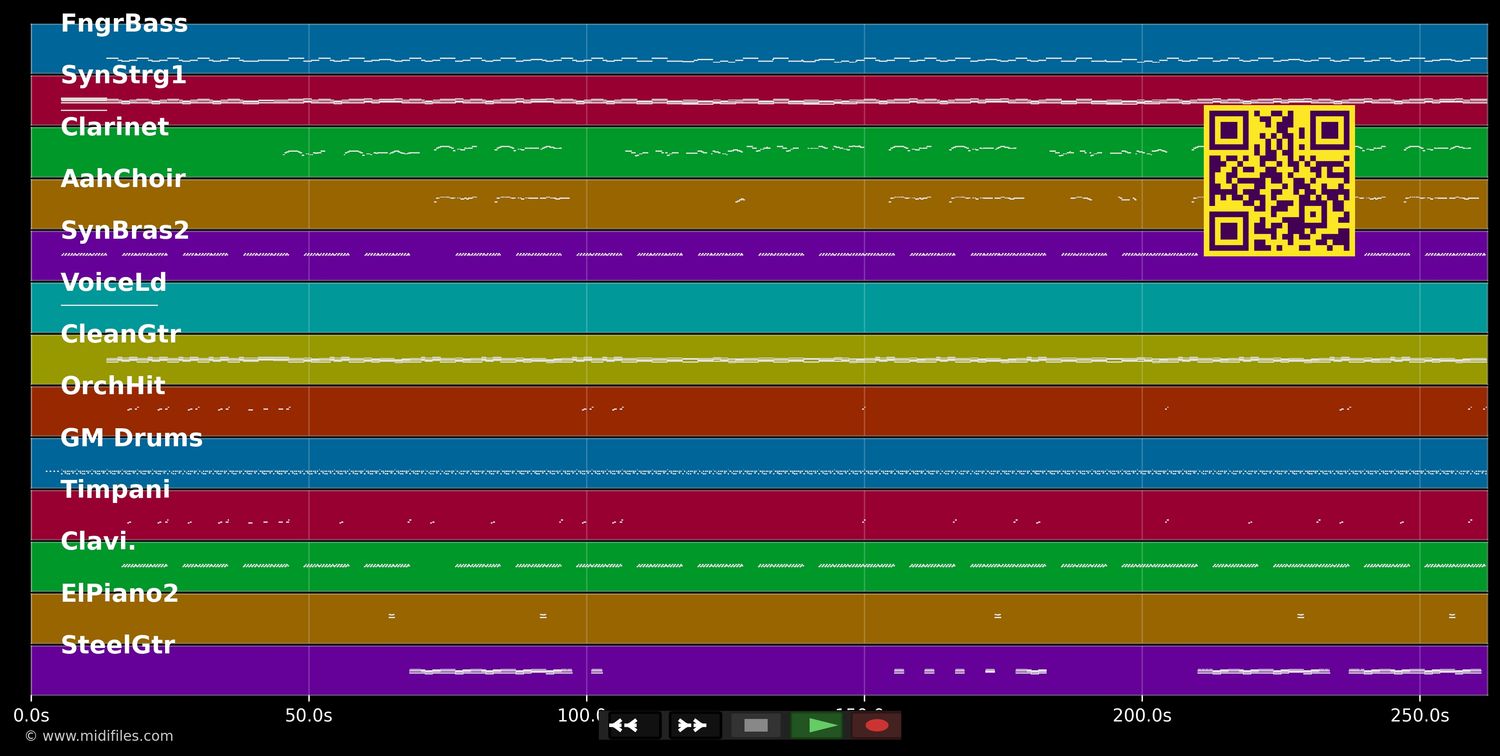Viewport: 1500px width, 756px height.
Task: Select the VoiceLd track label
Action: pos(114,283)
